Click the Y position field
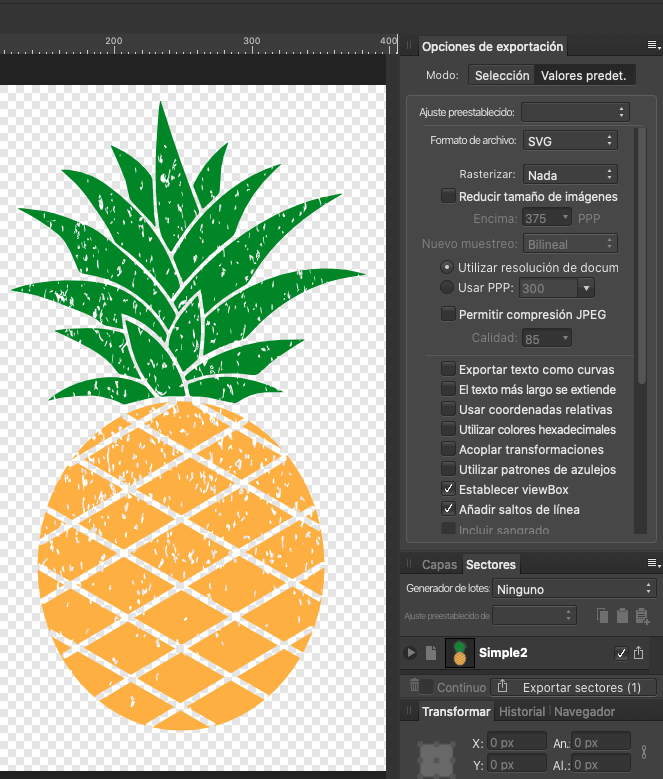Viewport: 663px width, 779px height. pos(516,765)
